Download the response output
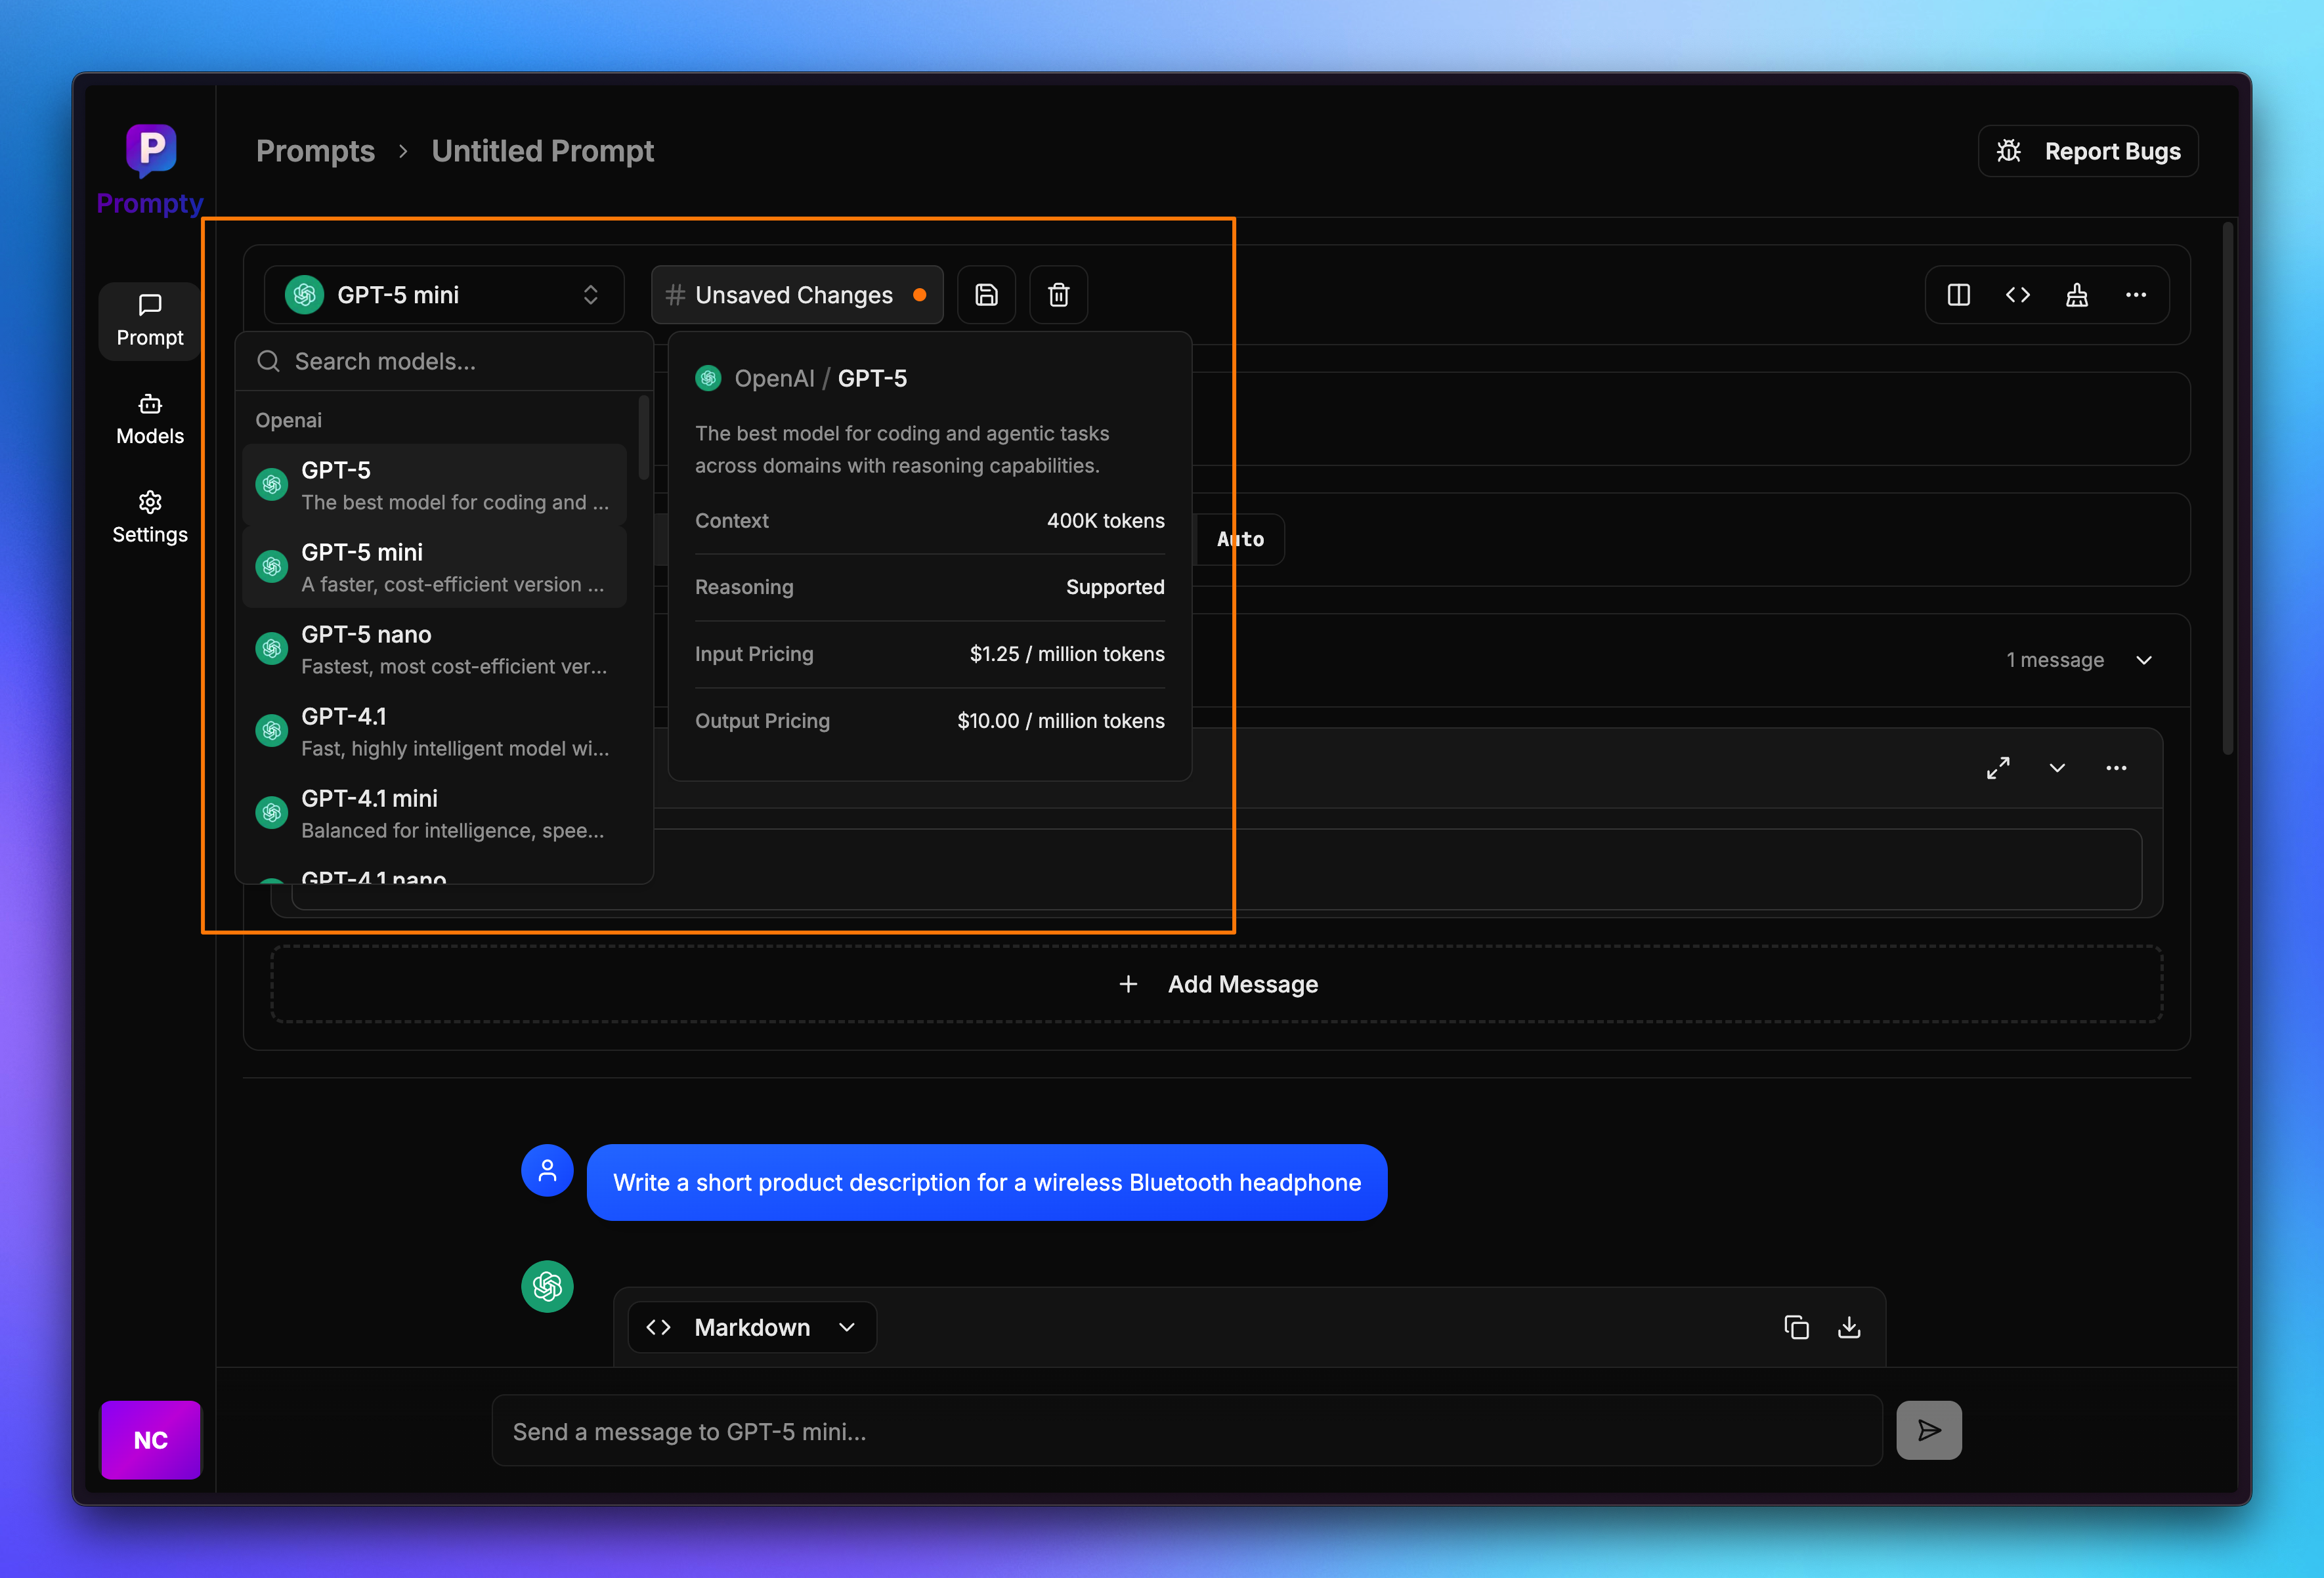 tap(1849, 1327)
